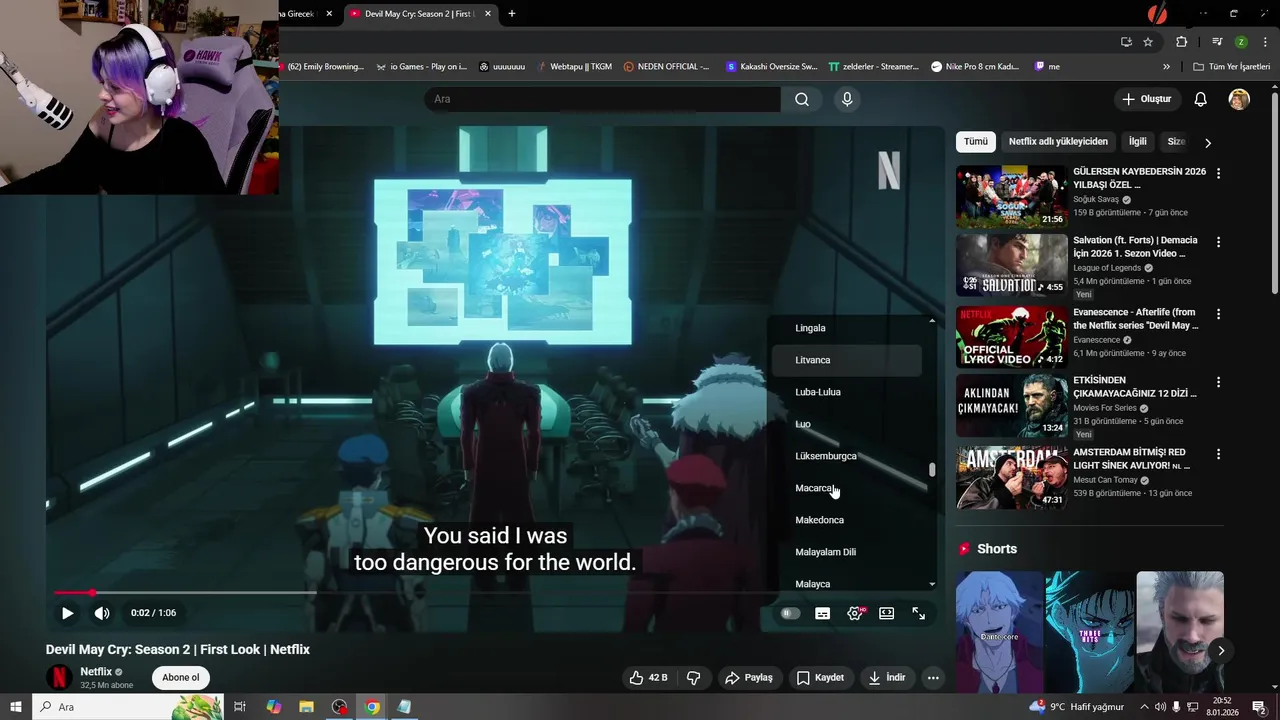Viewport: 1280px width, 720px height.
Task: Open Salvation Demacia video thumbnail
Action: pos(1011,265)
